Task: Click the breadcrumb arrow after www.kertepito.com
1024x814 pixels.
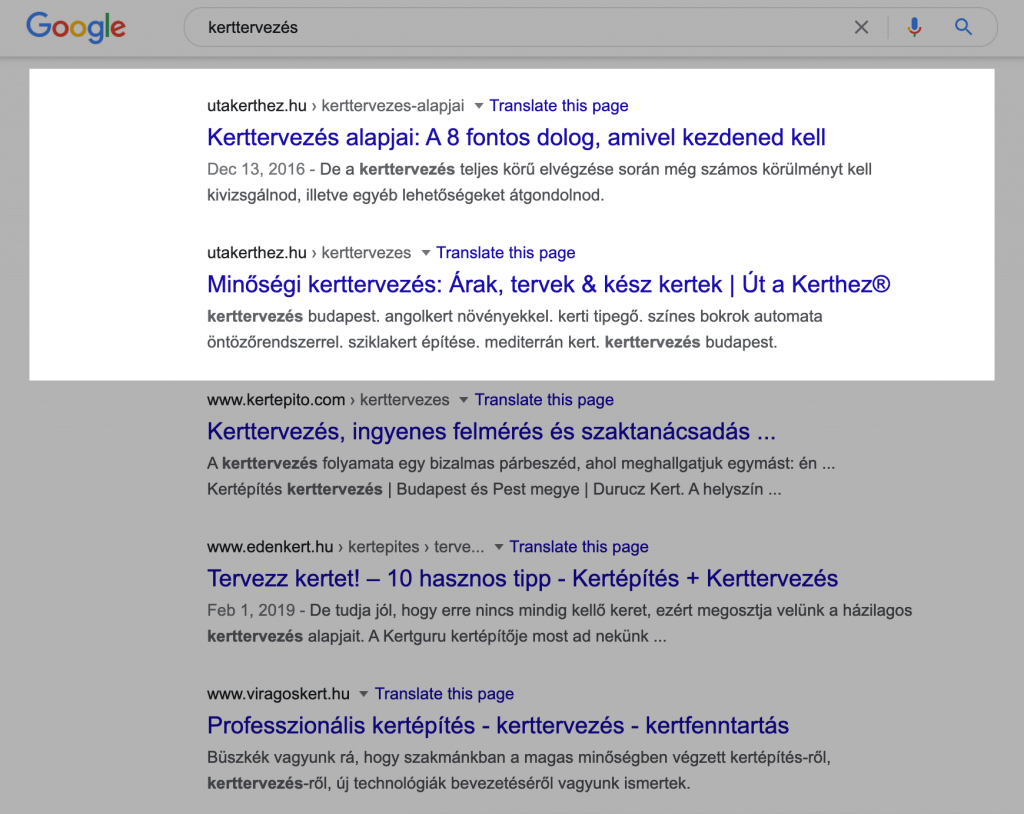Action: pos(354,399)
